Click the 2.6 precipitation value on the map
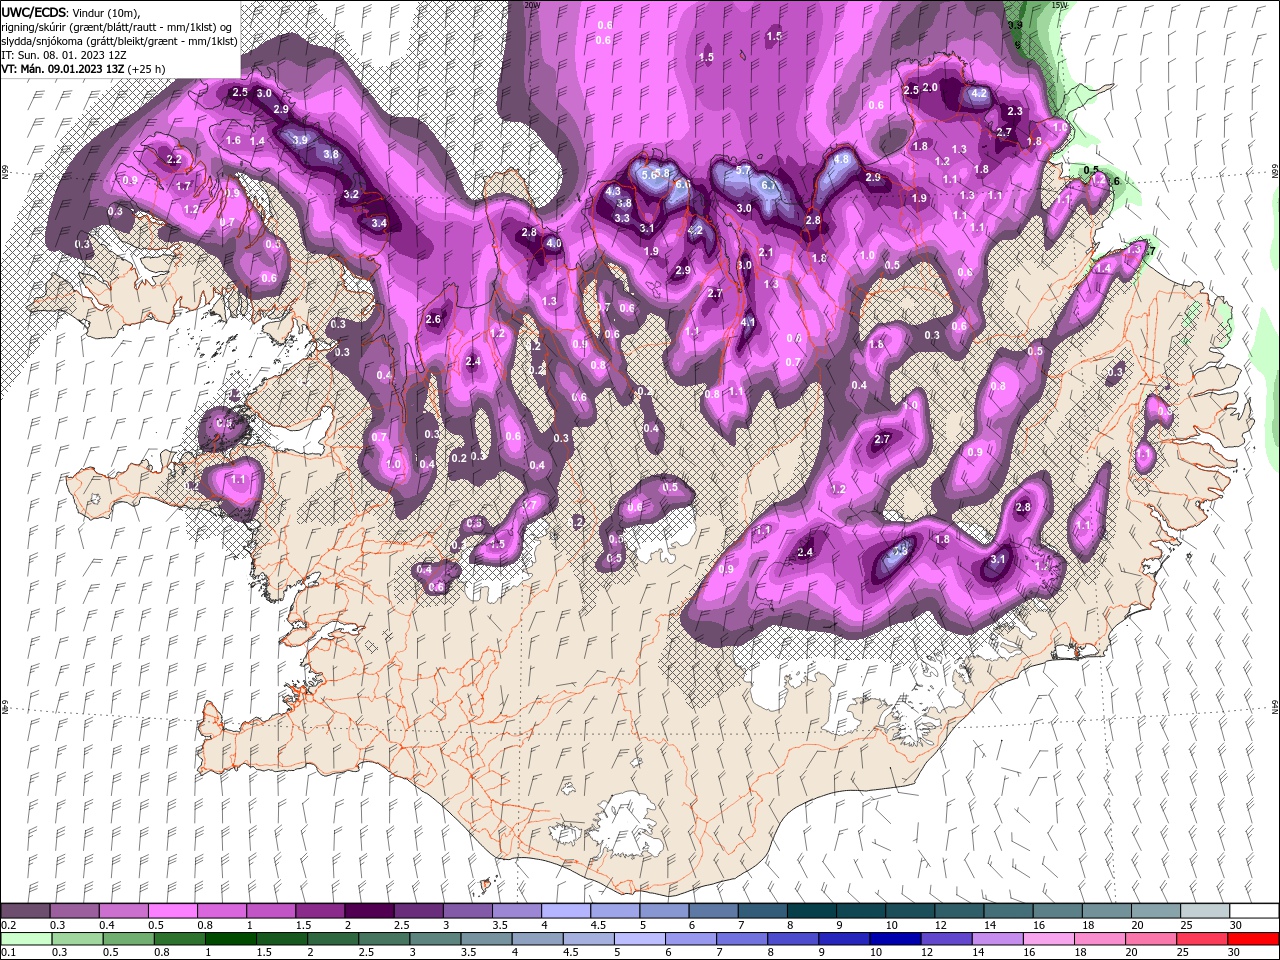Viewport: 1280px width, 960px height. [x=433, y=319]
